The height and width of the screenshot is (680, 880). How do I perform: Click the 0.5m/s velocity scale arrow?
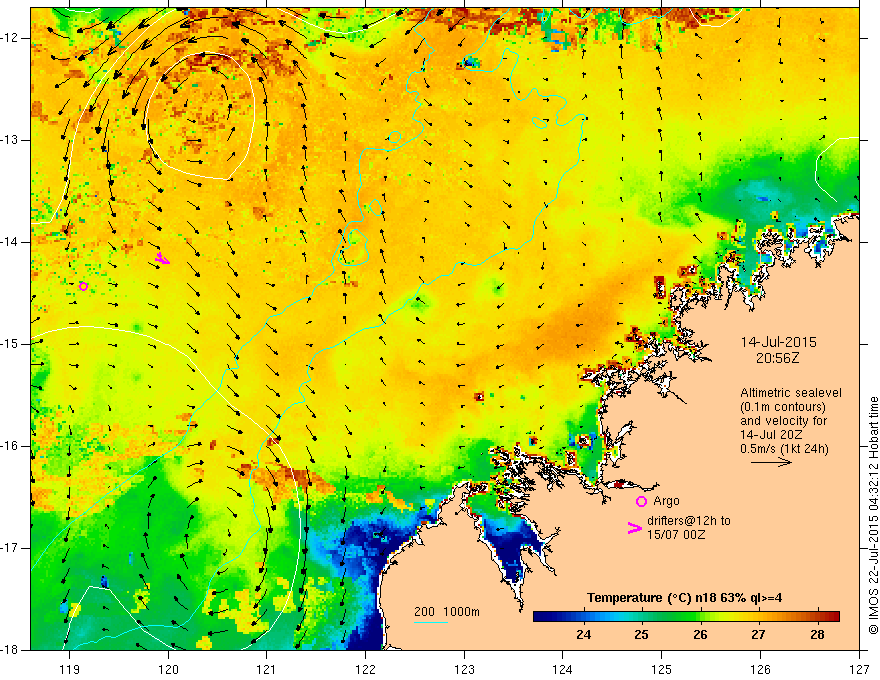(x=771, y=462)
